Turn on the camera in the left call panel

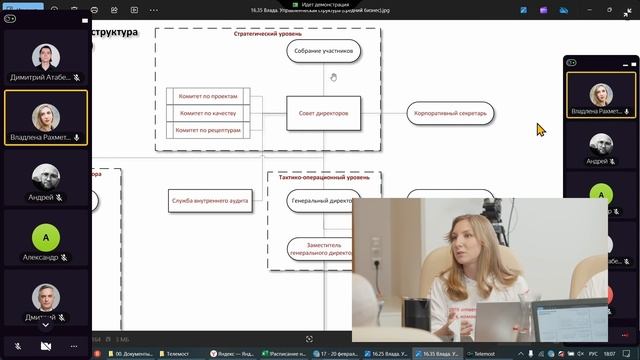point(46,347)
